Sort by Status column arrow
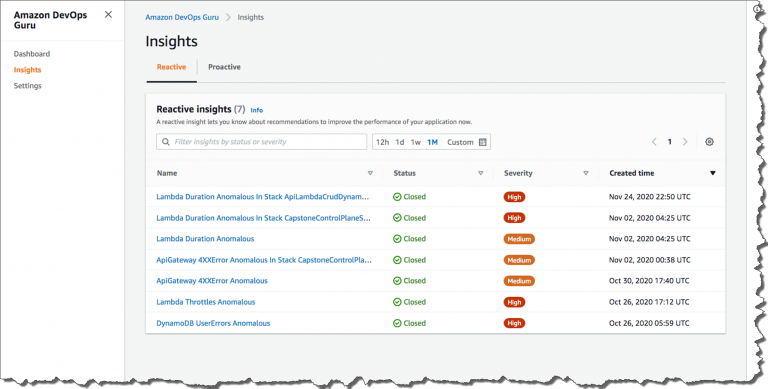This screenshot has width=768, height=389. (480, 173)
